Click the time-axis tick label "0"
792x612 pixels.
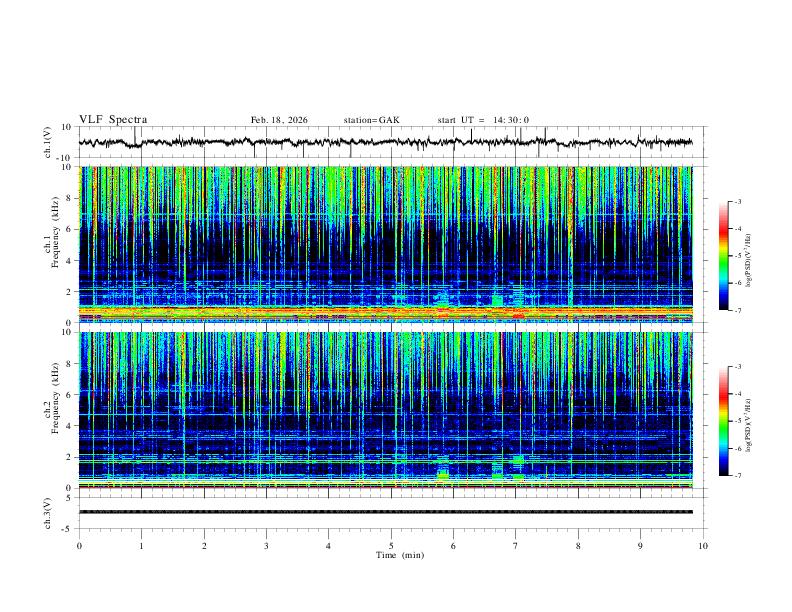79,546
